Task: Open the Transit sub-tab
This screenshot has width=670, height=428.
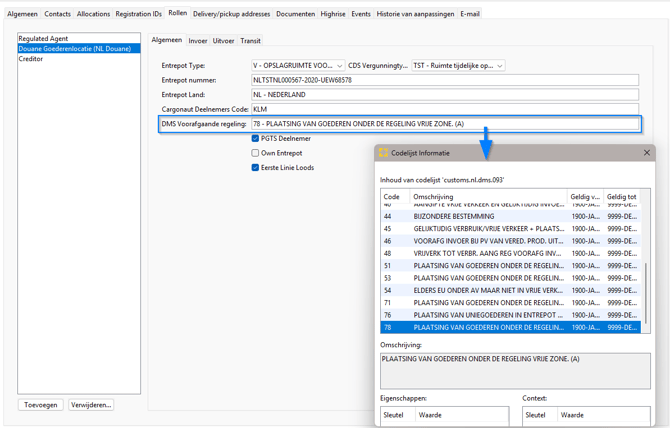Action: (x=250, y=41)
